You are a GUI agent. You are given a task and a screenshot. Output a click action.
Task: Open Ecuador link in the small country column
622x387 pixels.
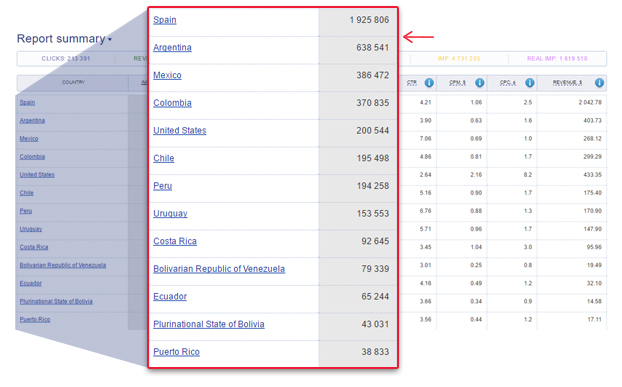31,283
